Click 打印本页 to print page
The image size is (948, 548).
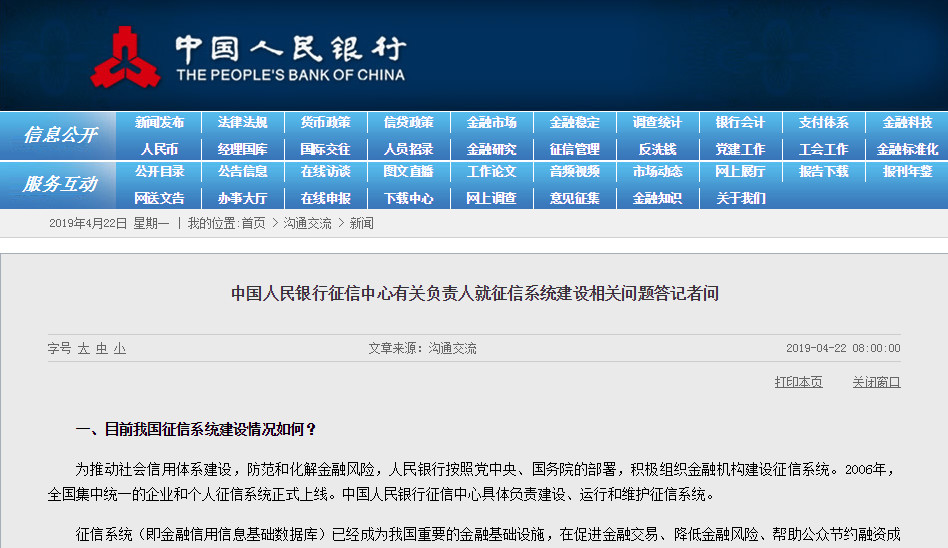point(799,382)
